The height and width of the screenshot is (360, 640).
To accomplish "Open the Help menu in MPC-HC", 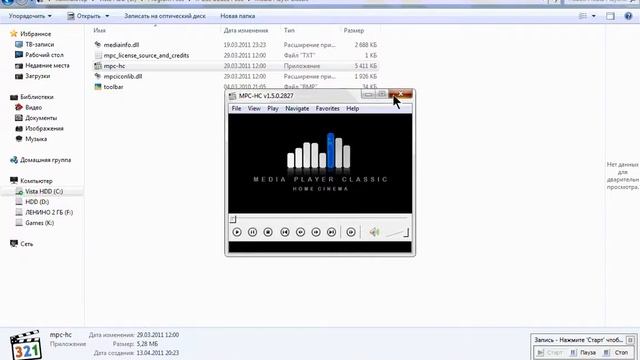I will coord(353,109).
